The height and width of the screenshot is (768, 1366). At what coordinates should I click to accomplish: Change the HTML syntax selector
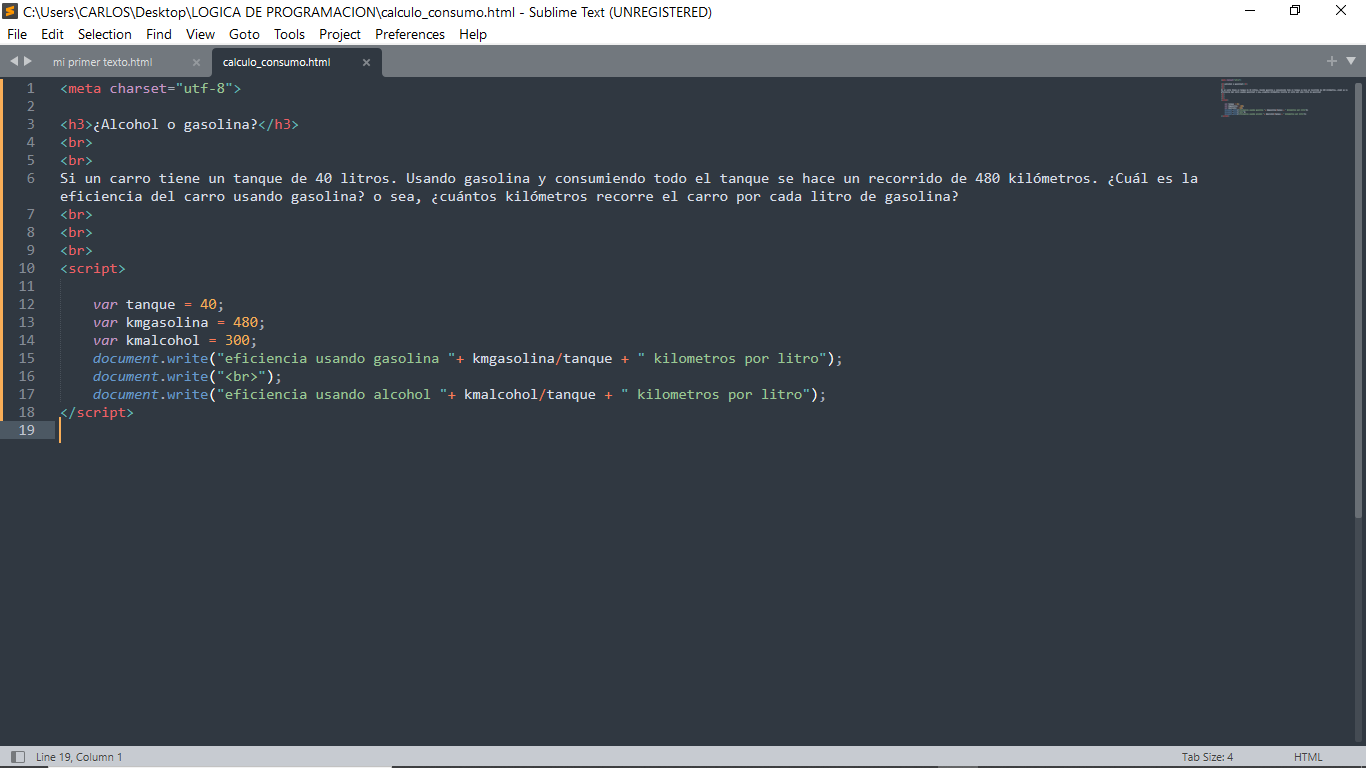point(1308,757)
